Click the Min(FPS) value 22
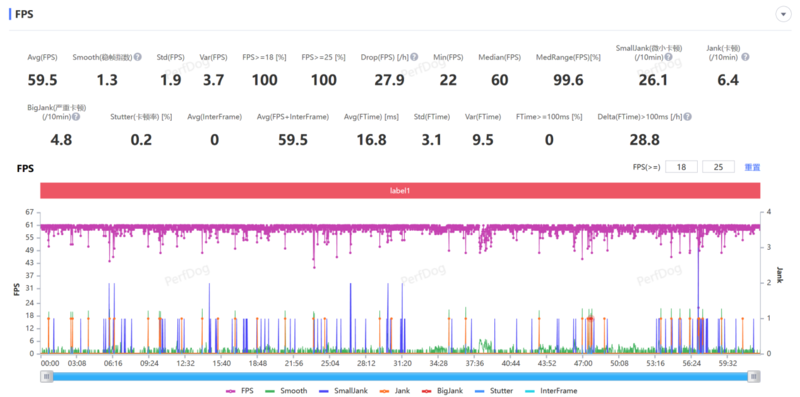 (448, 80)
